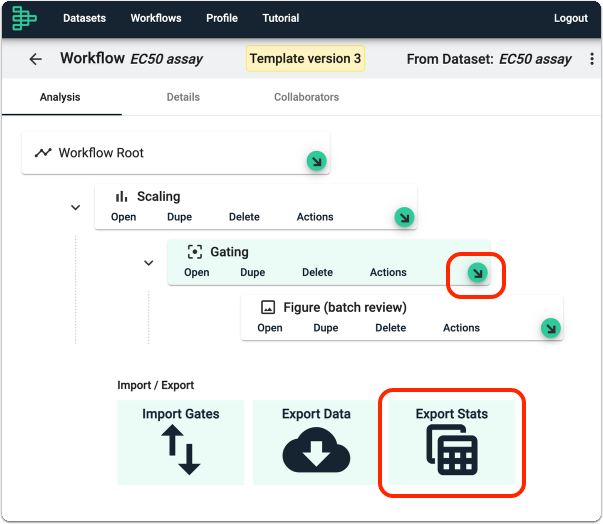Click the Figure node green arrow button
The width and height of the screenshot is (603, 524).
pos(551,328)
